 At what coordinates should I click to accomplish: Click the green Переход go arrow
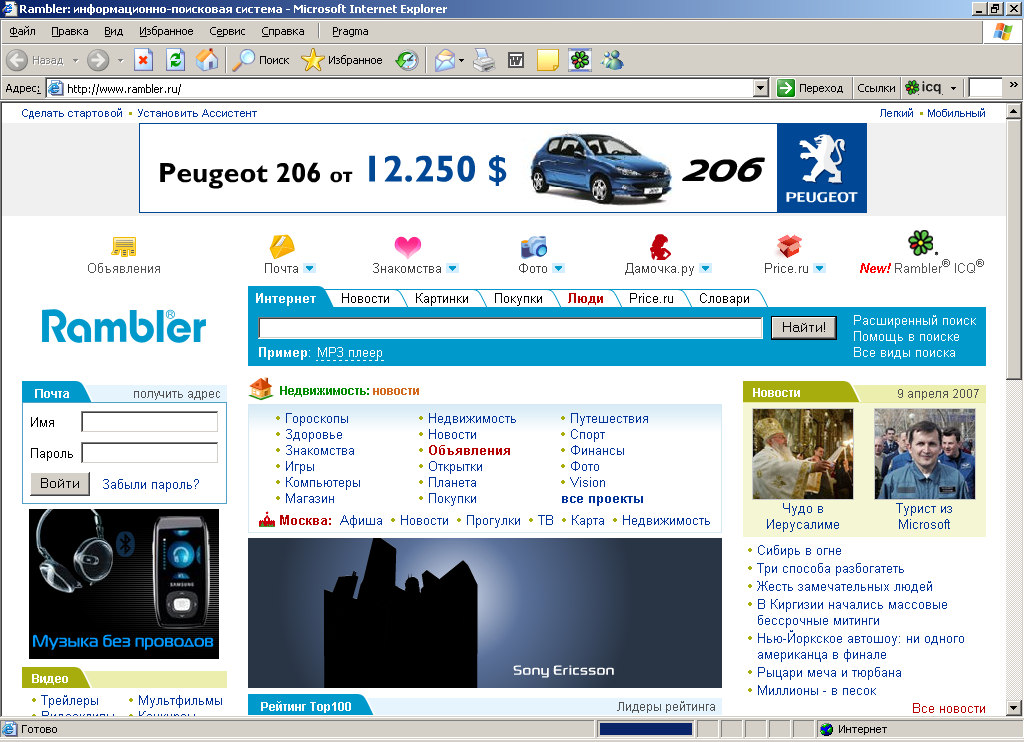(786, 88)
